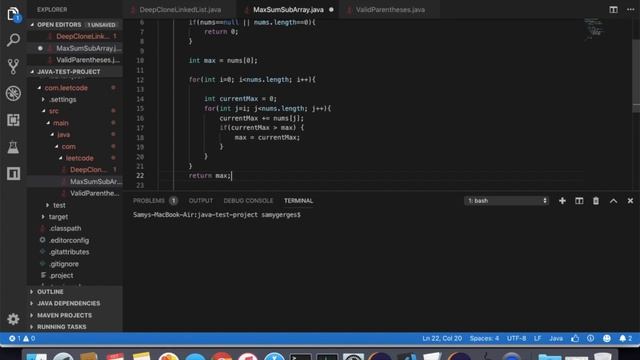Click the code minimap

[594, 29]
